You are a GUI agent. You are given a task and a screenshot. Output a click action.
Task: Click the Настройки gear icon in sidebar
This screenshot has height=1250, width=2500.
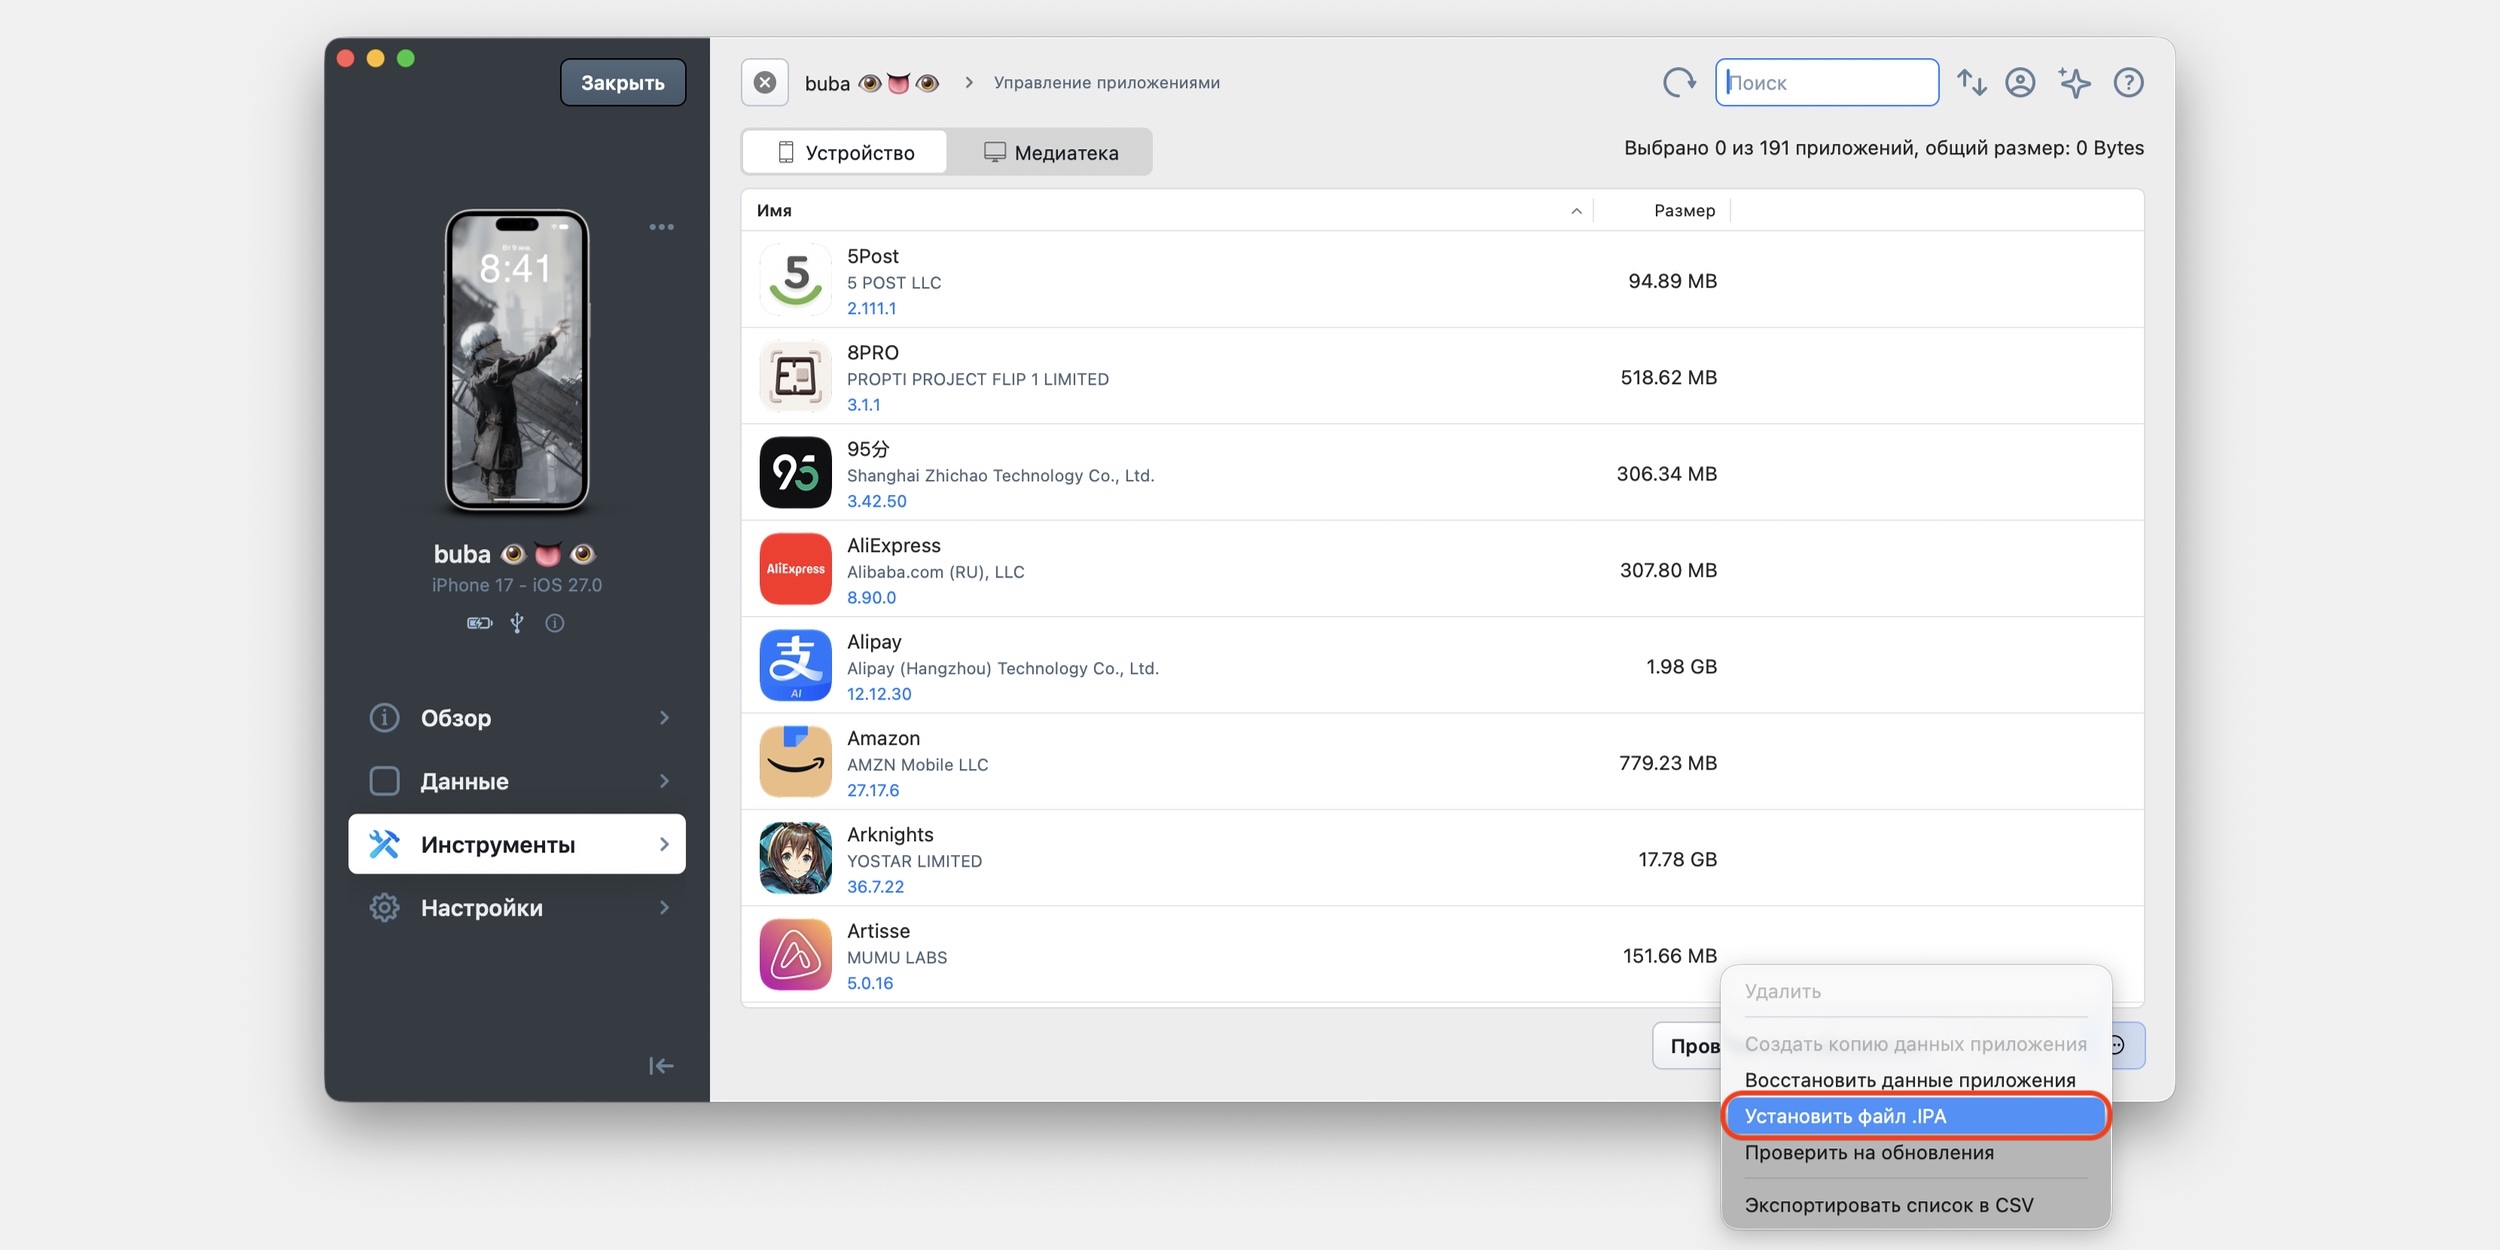point(384,908)
